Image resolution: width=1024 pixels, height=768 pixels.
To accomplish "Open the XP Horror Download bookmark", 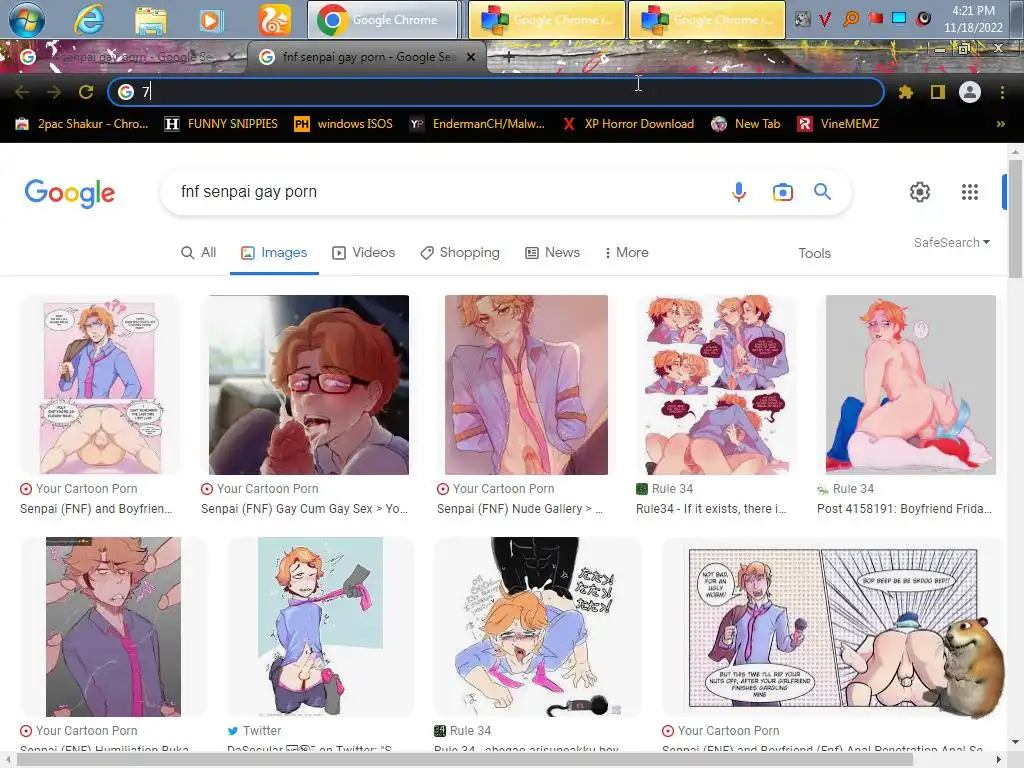I will point(628,123).
